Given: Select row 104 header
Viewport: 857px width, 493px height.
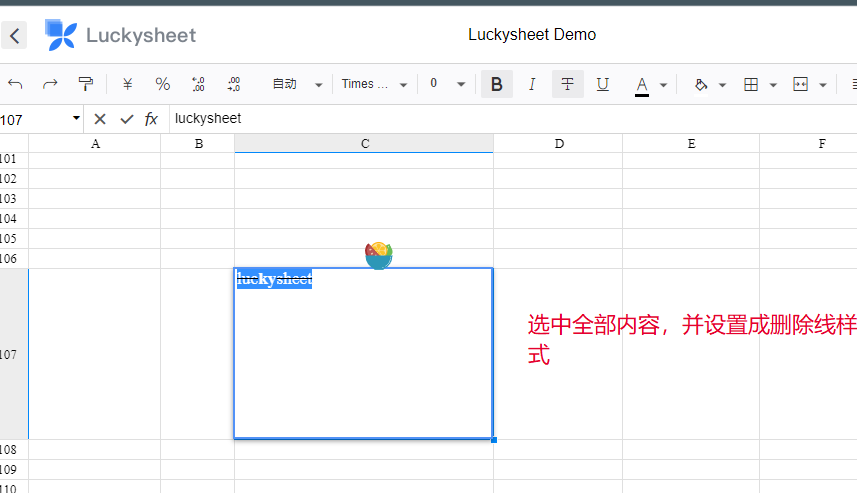Looking at the screenshot, I should pos(14,219).
